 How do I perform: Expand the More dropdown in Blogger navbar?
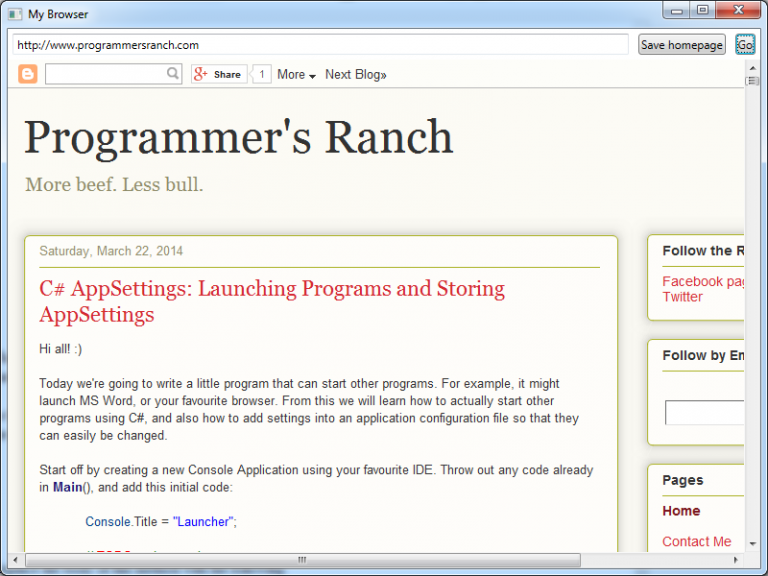coord(296,74)
